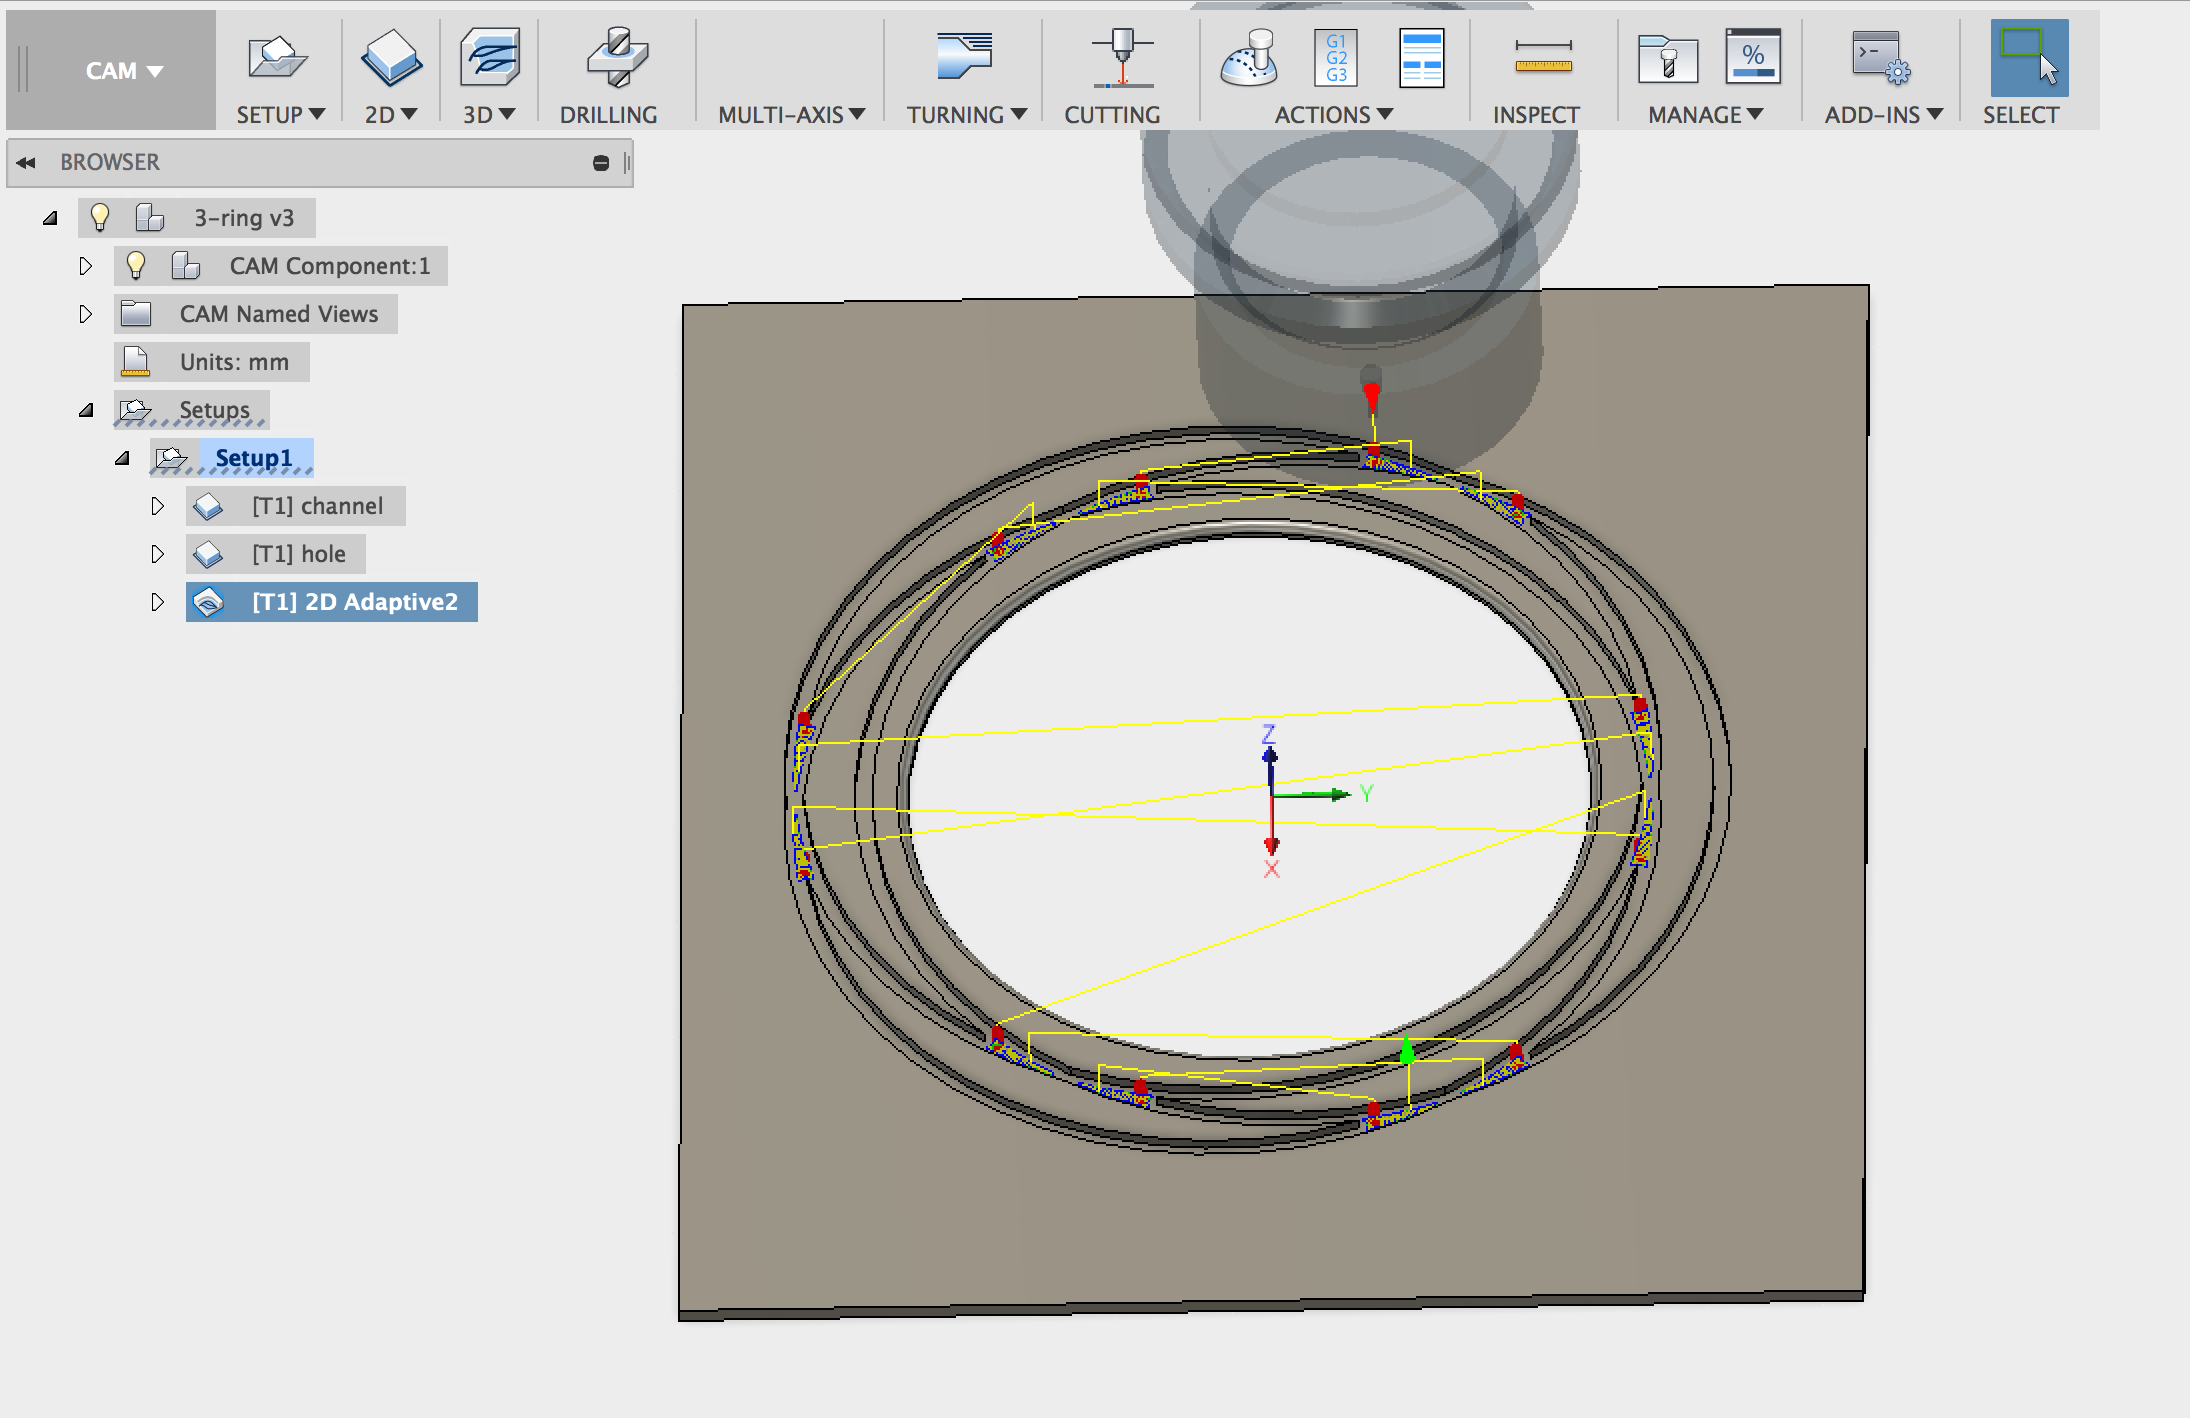This screenshot has height=1418, width=2190.
Task: Open the ADD-INS dropdown menu
Action: pos(1883,115)
